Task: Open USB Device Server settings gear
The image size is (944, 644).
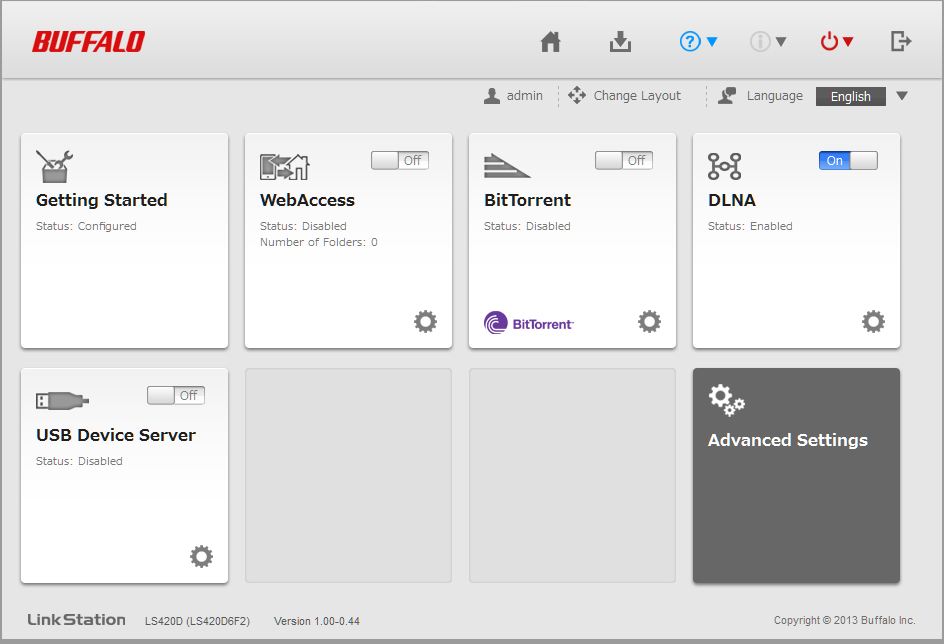Action: [x=201, y=556]
